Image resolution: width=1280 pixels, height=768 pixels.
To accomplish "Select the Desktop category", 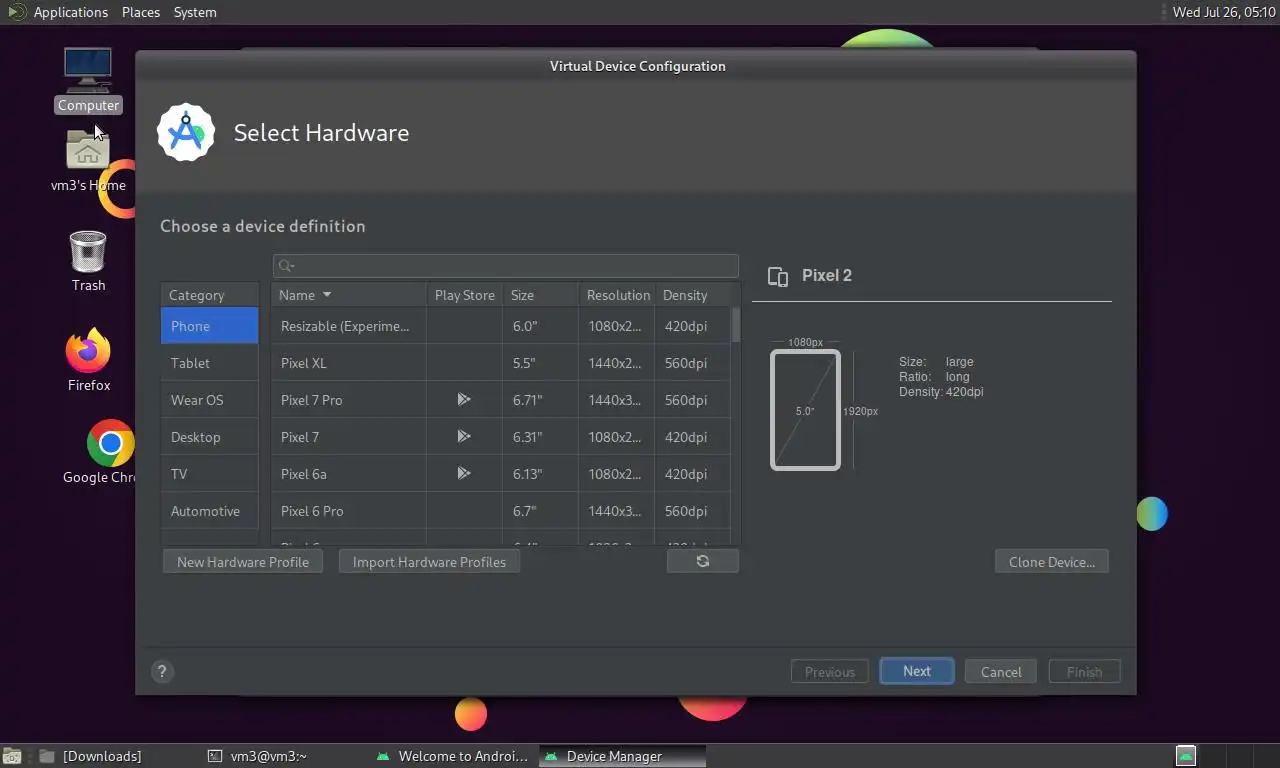I will (x=209, y=437).
